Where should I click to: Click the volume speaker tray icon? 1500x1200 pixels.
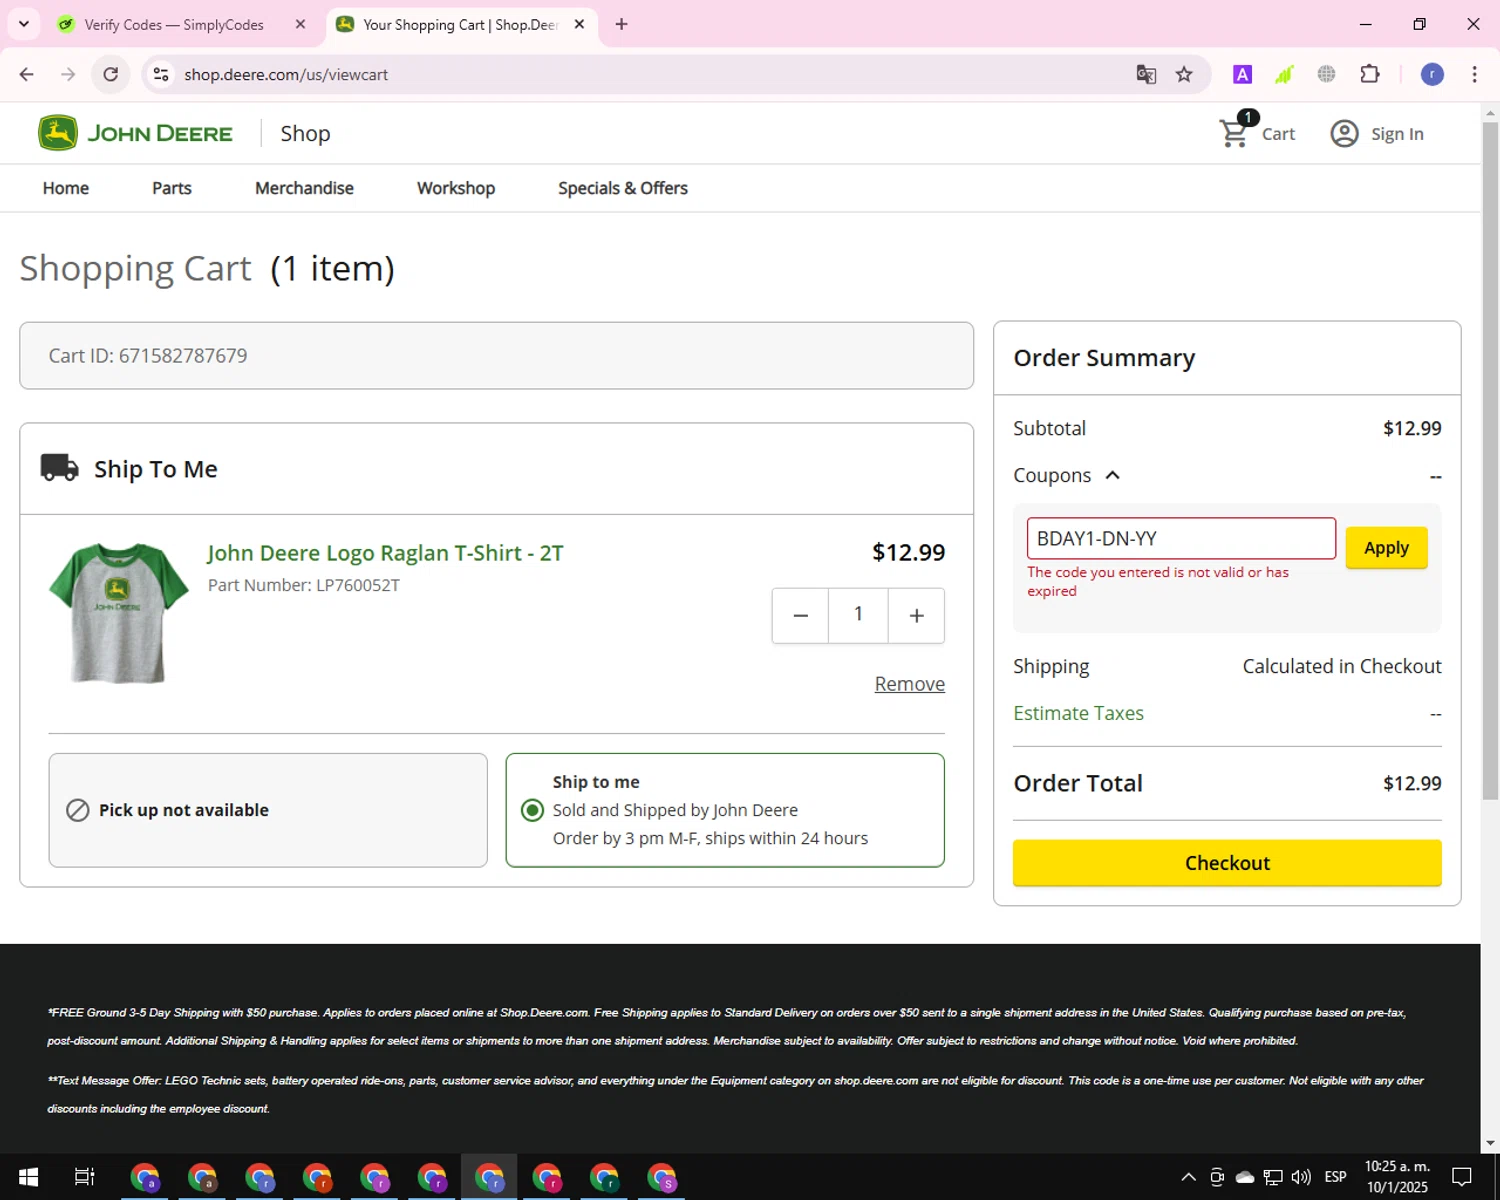[x=1301, y=1177]
